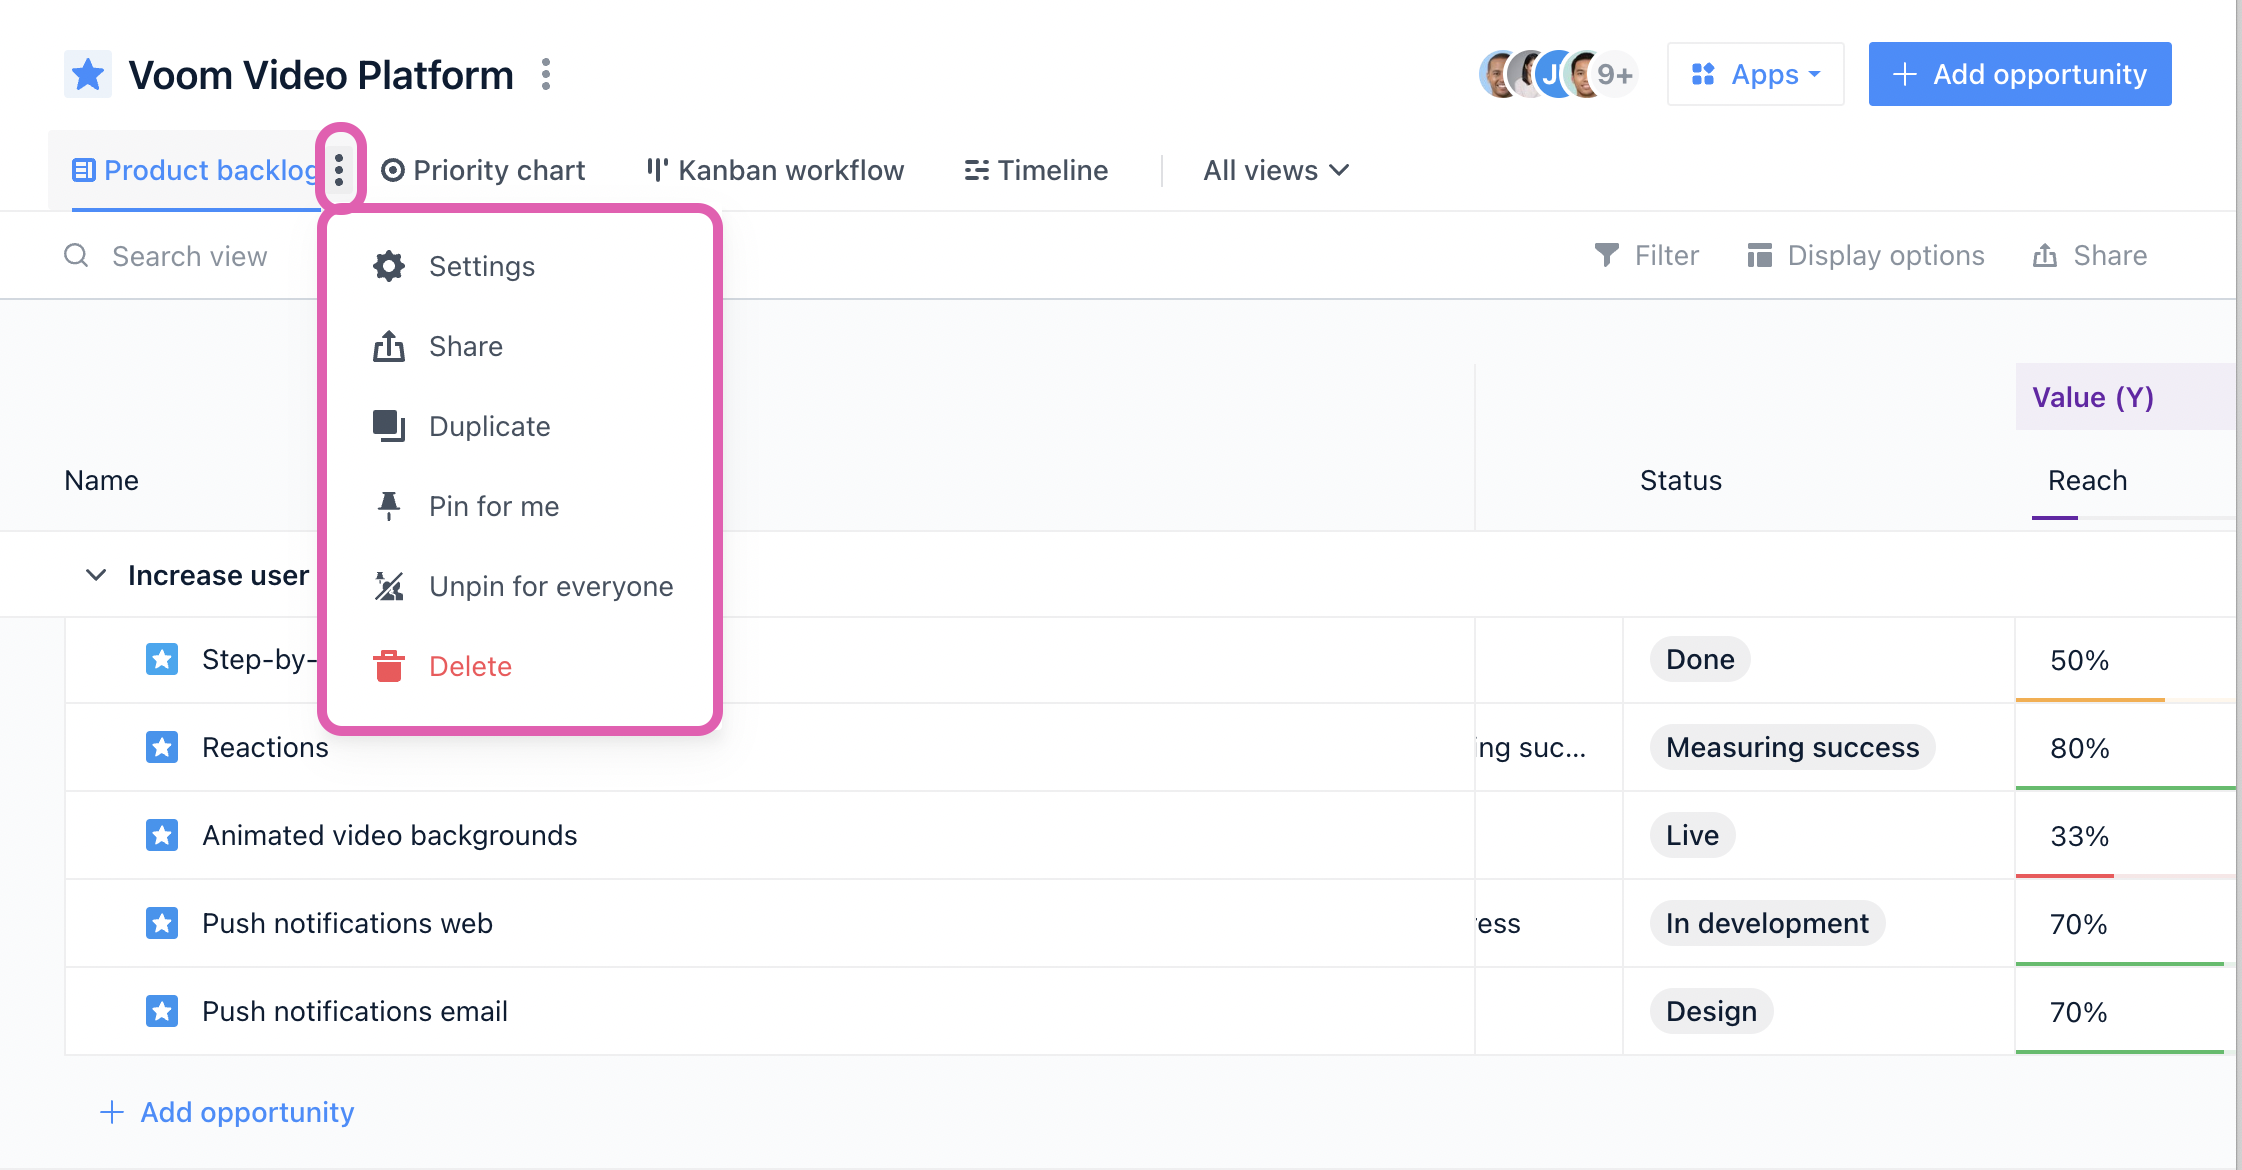The image size is (2242, 1170).
Task: Click the star icon beside Step-by- row
Action: click(162, 659)
